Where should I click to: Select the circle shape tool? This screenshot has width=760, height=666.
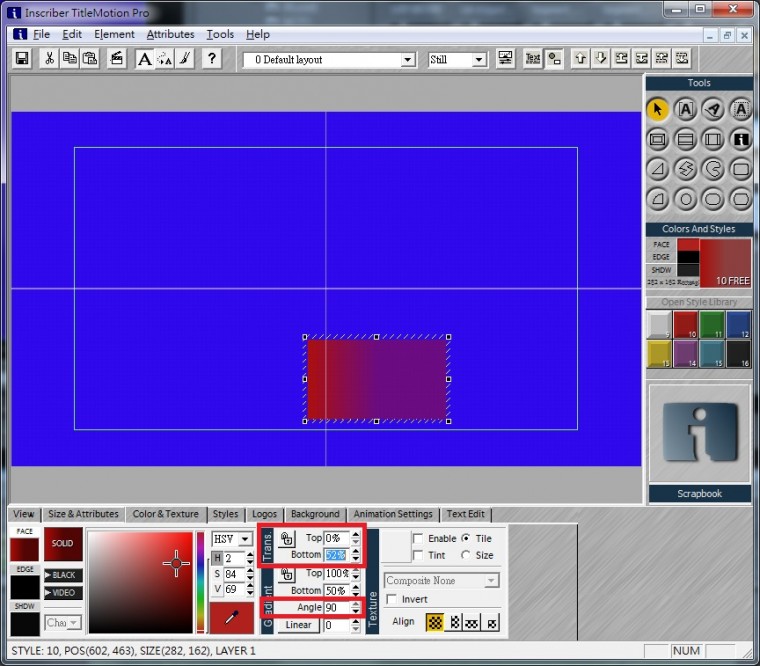[x=685, y=199]
